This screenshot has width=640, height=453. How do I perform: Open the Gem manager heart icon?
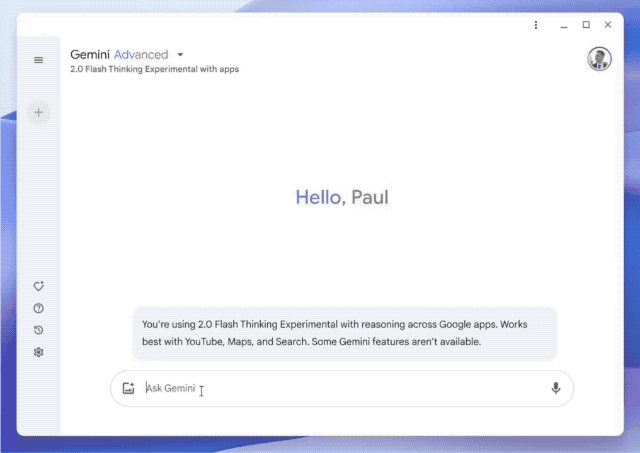(39, 286)
